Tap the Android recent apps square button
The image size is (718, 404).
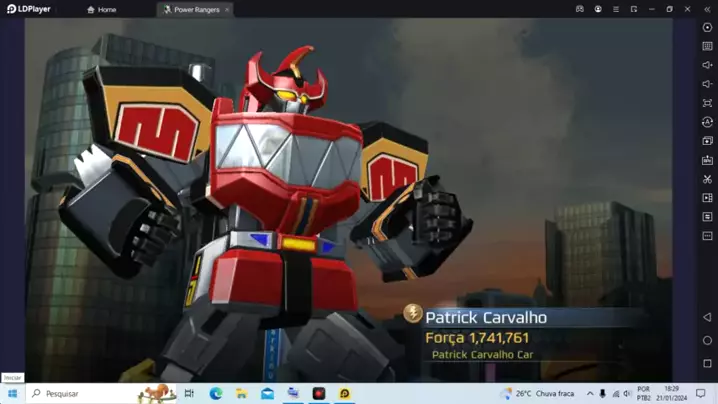point(707,363)
